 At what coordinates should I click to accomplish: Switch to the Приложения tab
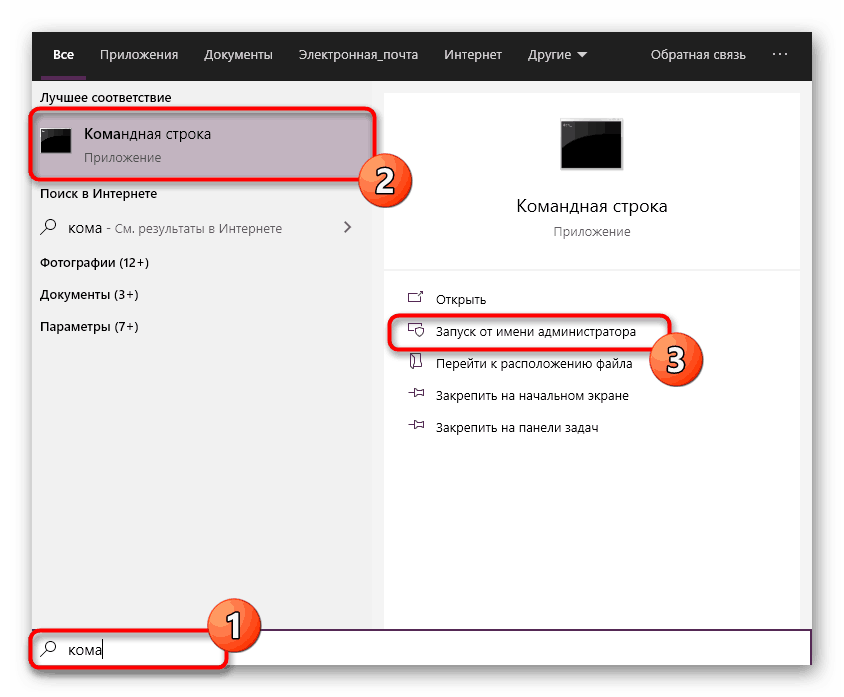(x=138, y=55)
